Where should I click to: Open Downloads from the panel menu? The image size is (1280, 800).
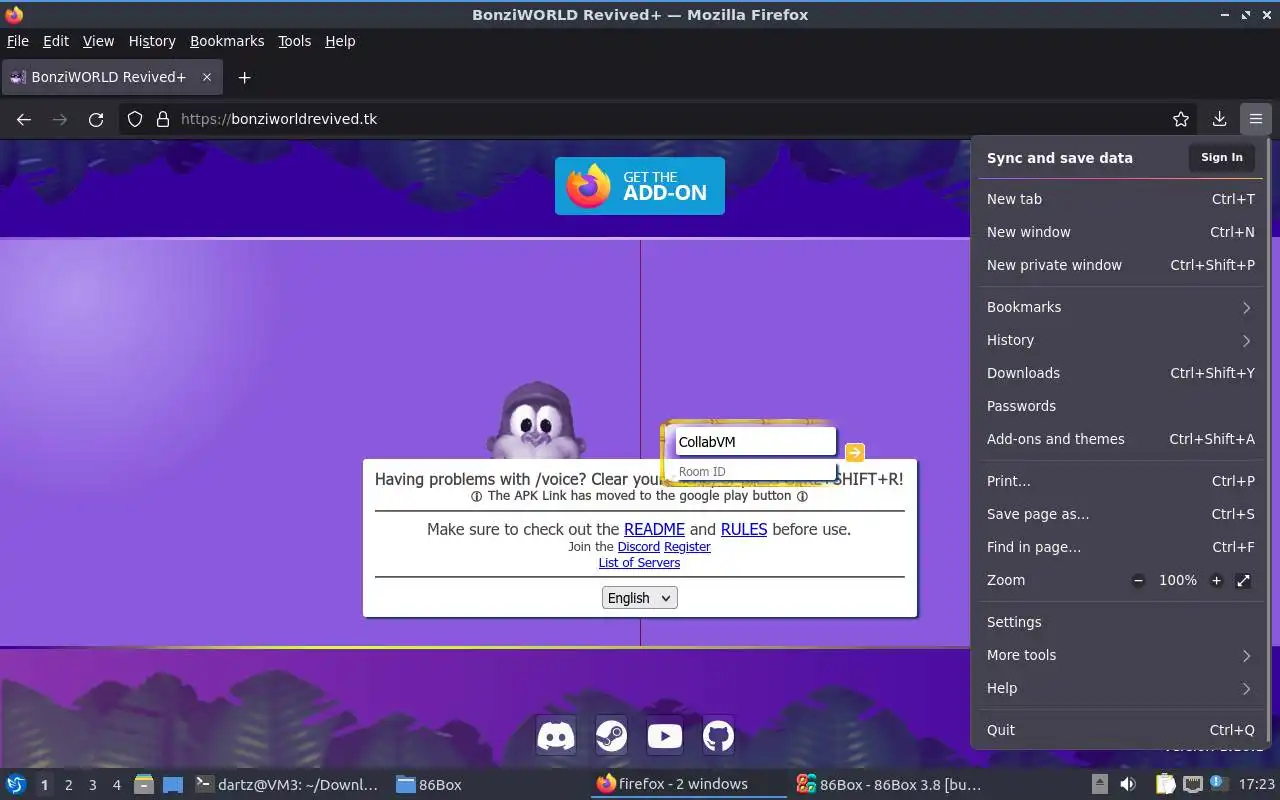tap(1120, 373)
